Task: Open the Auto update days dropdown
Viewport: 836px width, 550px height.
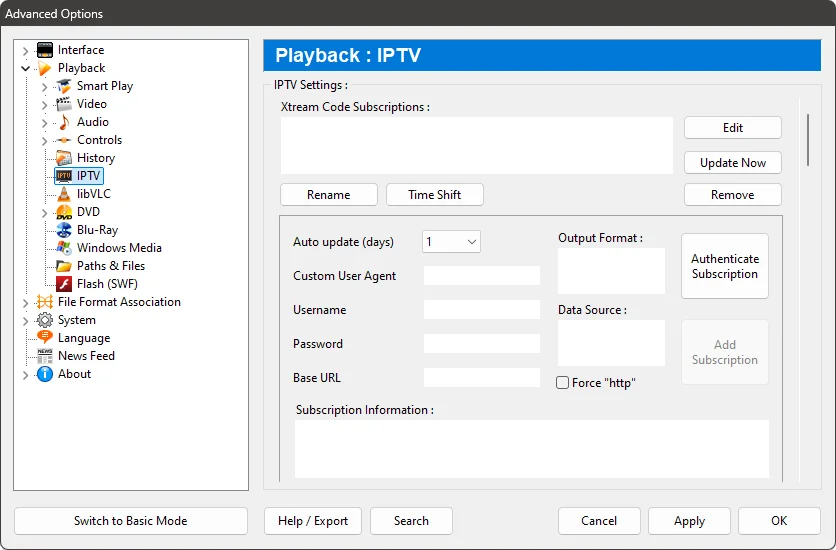Action: click(x=451, y=242)
